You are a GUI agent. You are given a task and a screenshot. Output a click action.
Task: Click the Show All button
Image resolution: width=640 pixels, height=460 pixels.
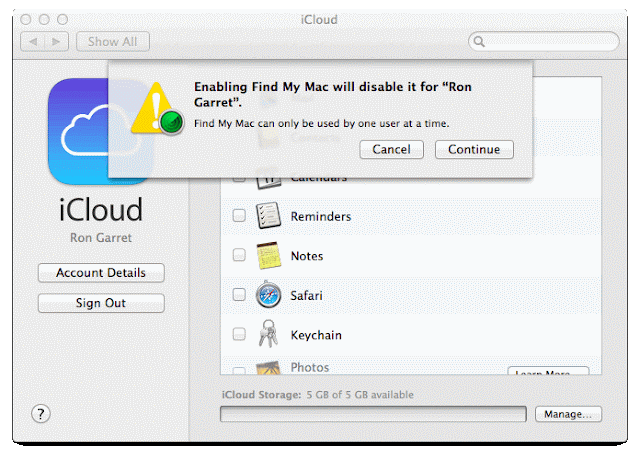pos(113,42)
